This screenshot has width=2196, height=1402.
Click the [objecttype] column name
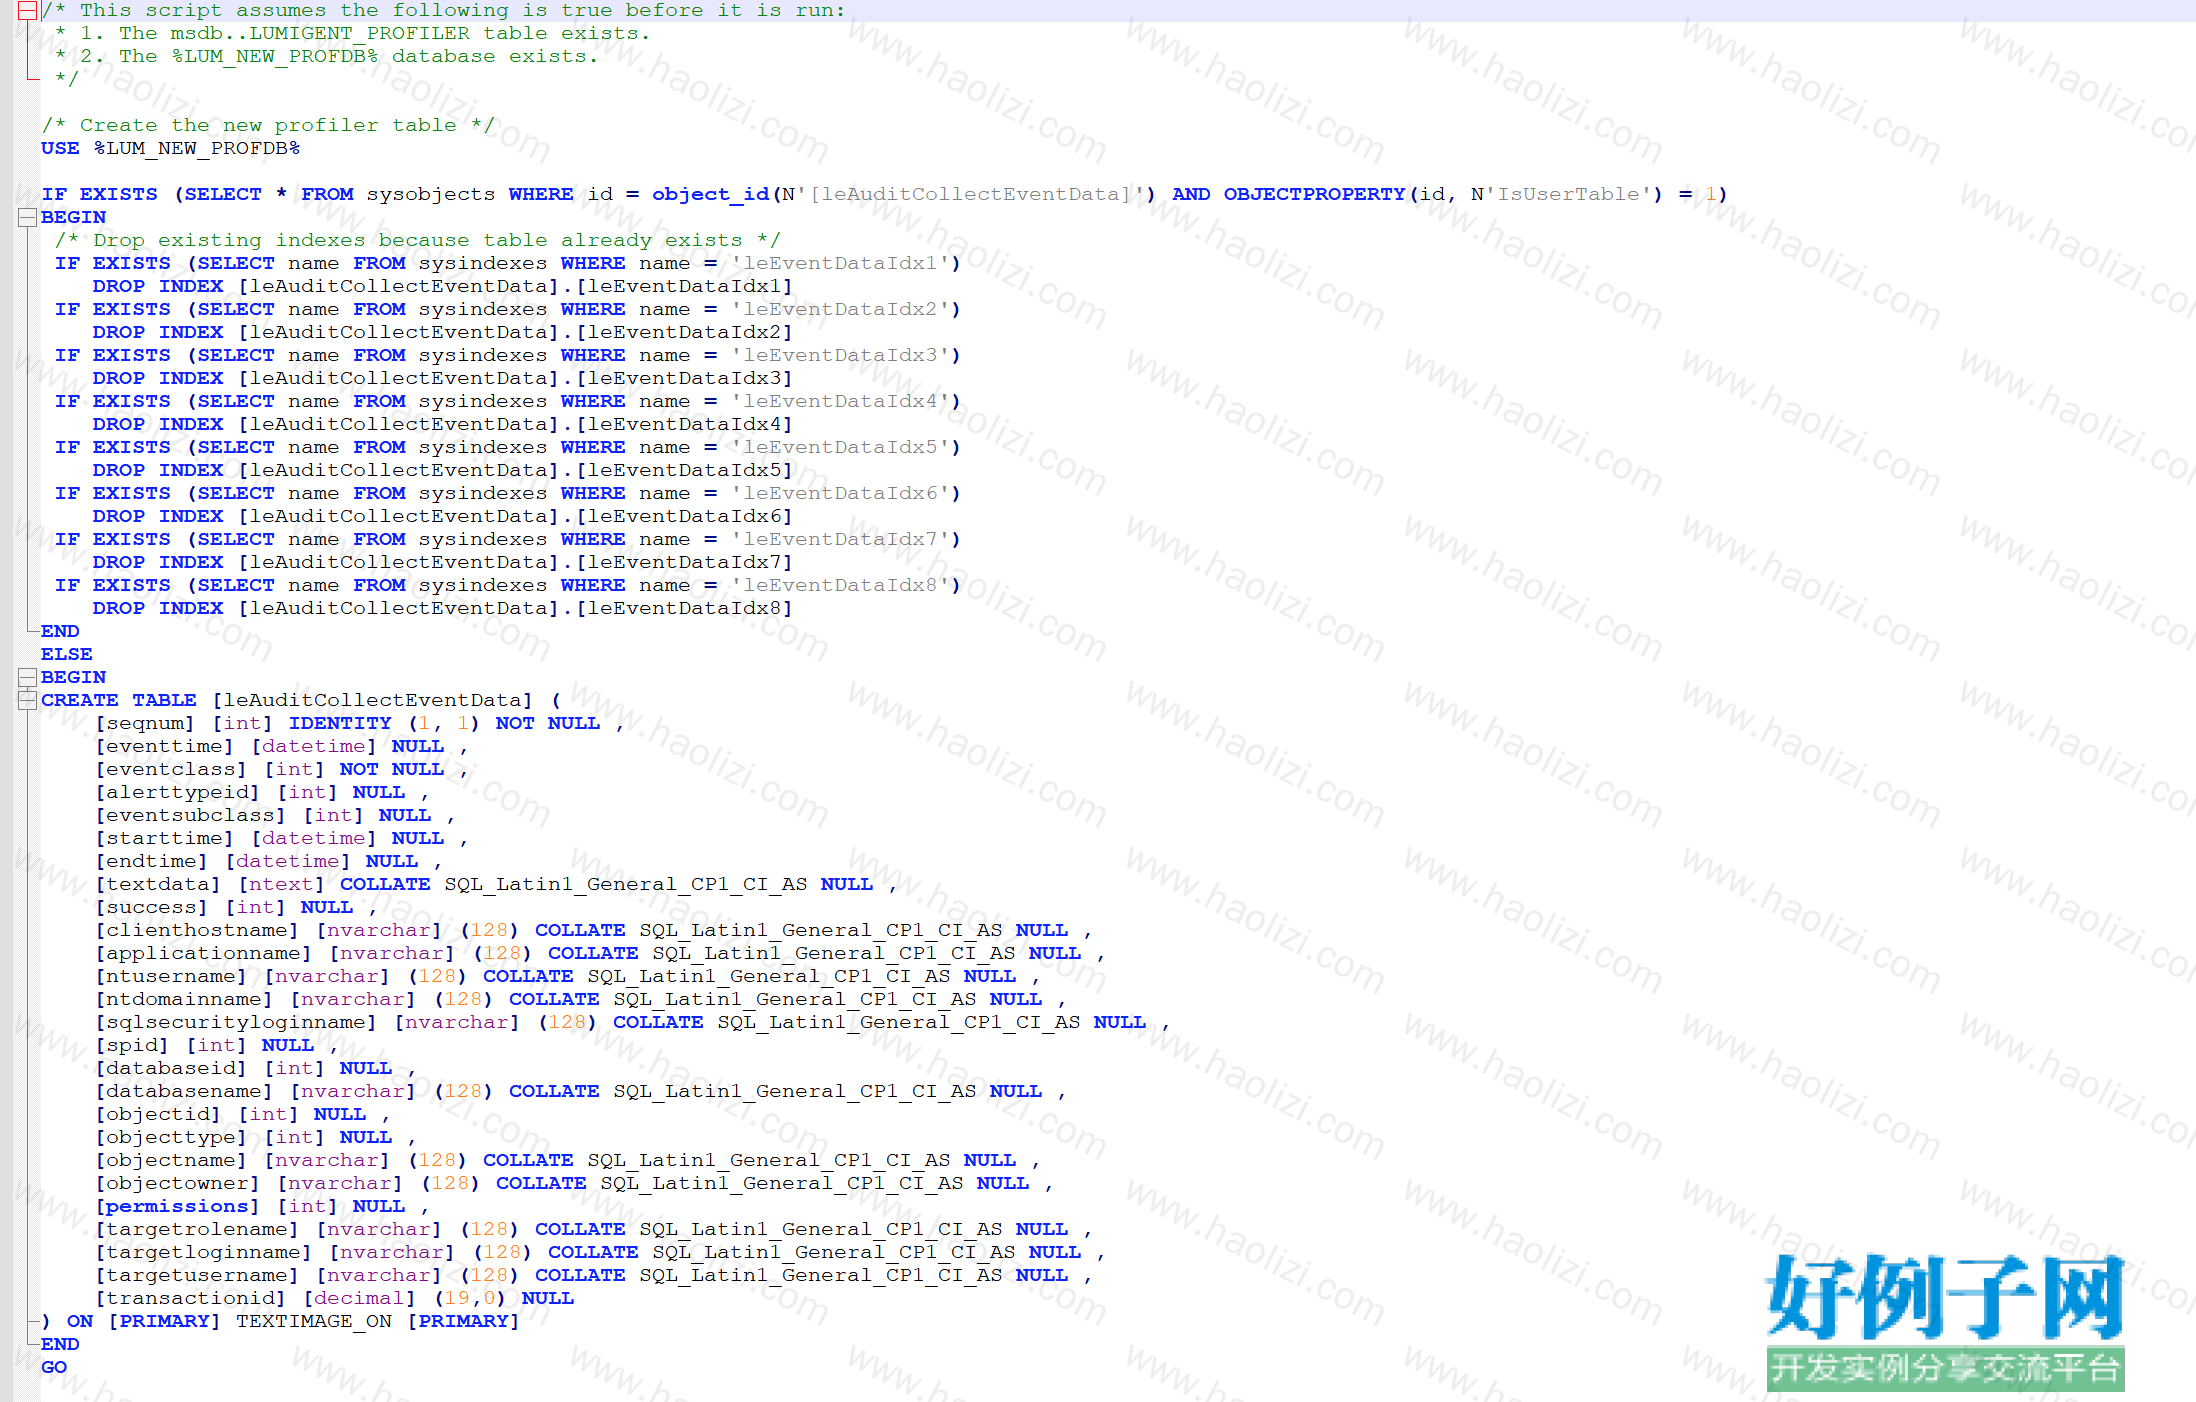click(x=171, y=1137)
